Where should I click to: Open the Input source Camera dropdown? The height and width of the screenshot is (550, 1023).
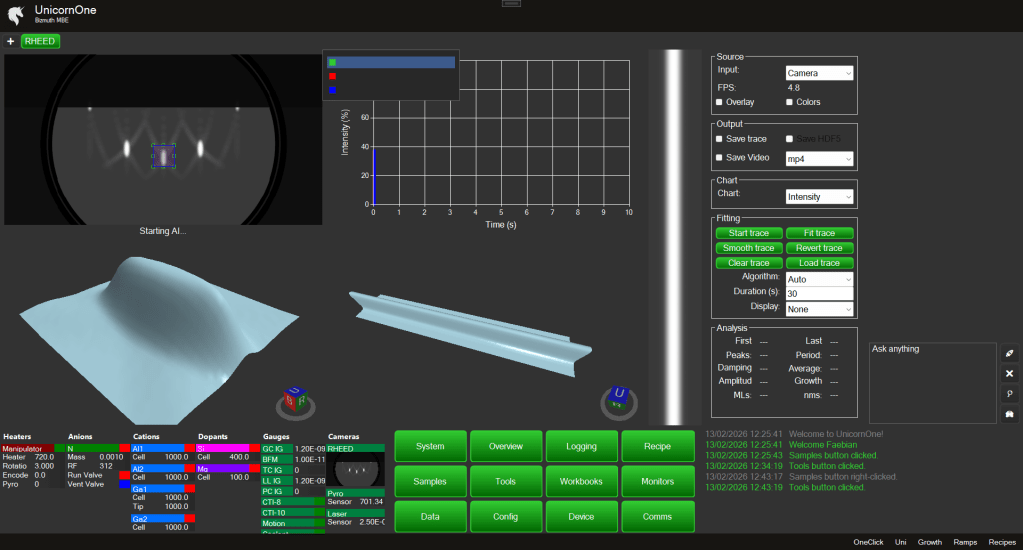click(819, 73)
